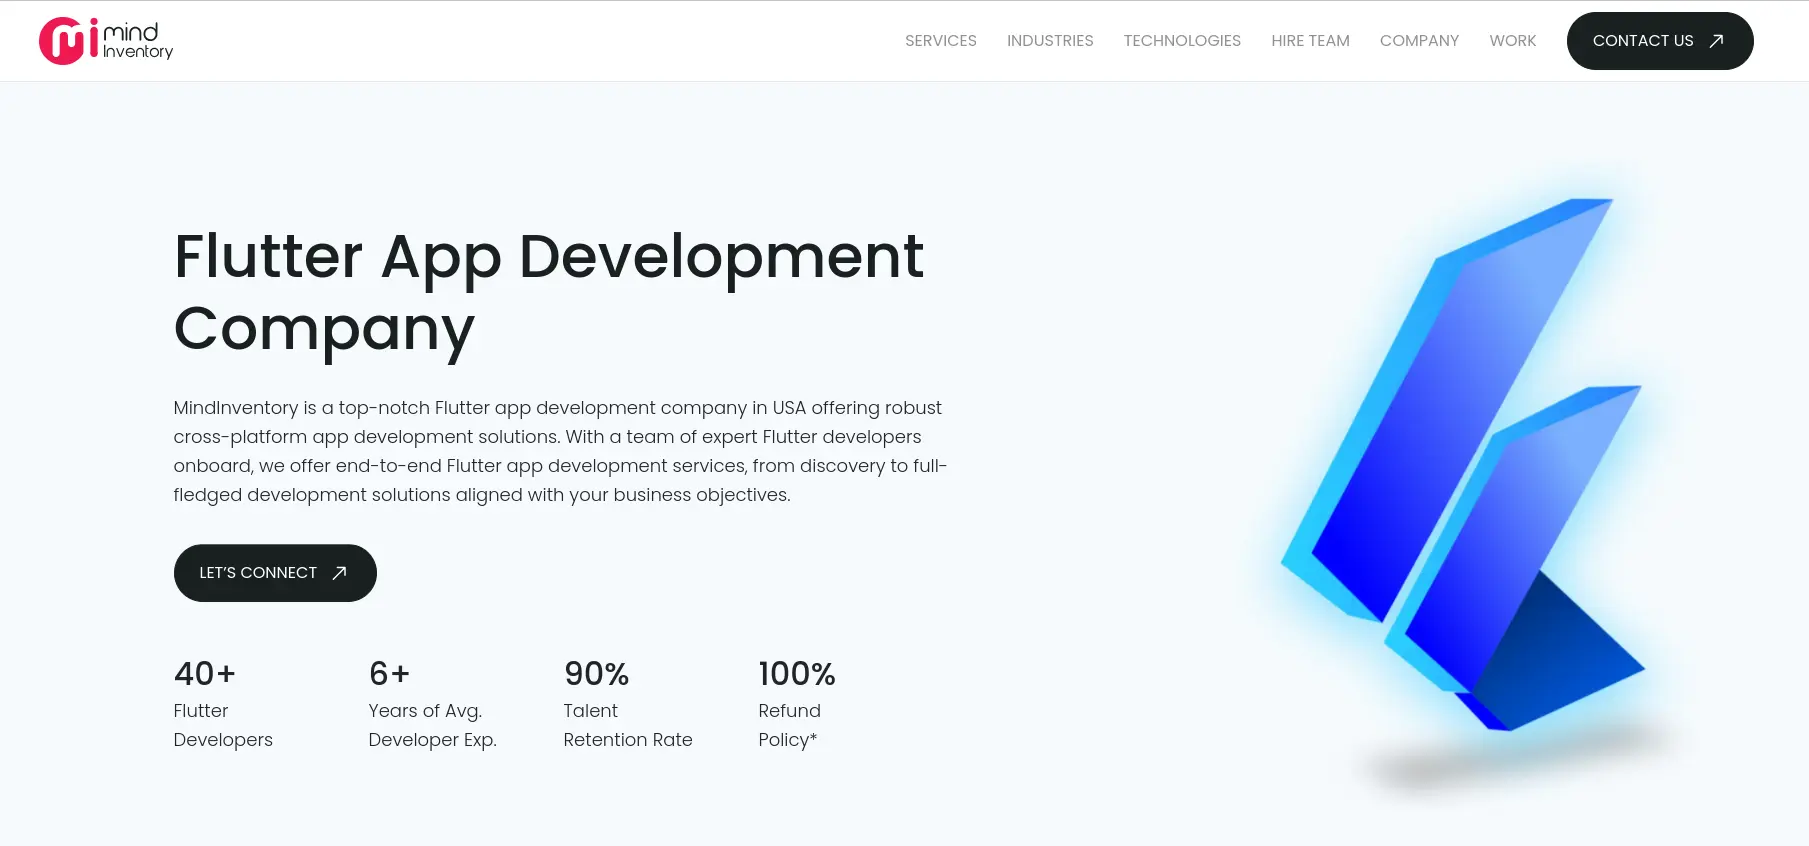This screenshot has height=846, width=1809.
Task: Click the arrow icon inside Contact Us
Action: click(x=1716, y=41)
